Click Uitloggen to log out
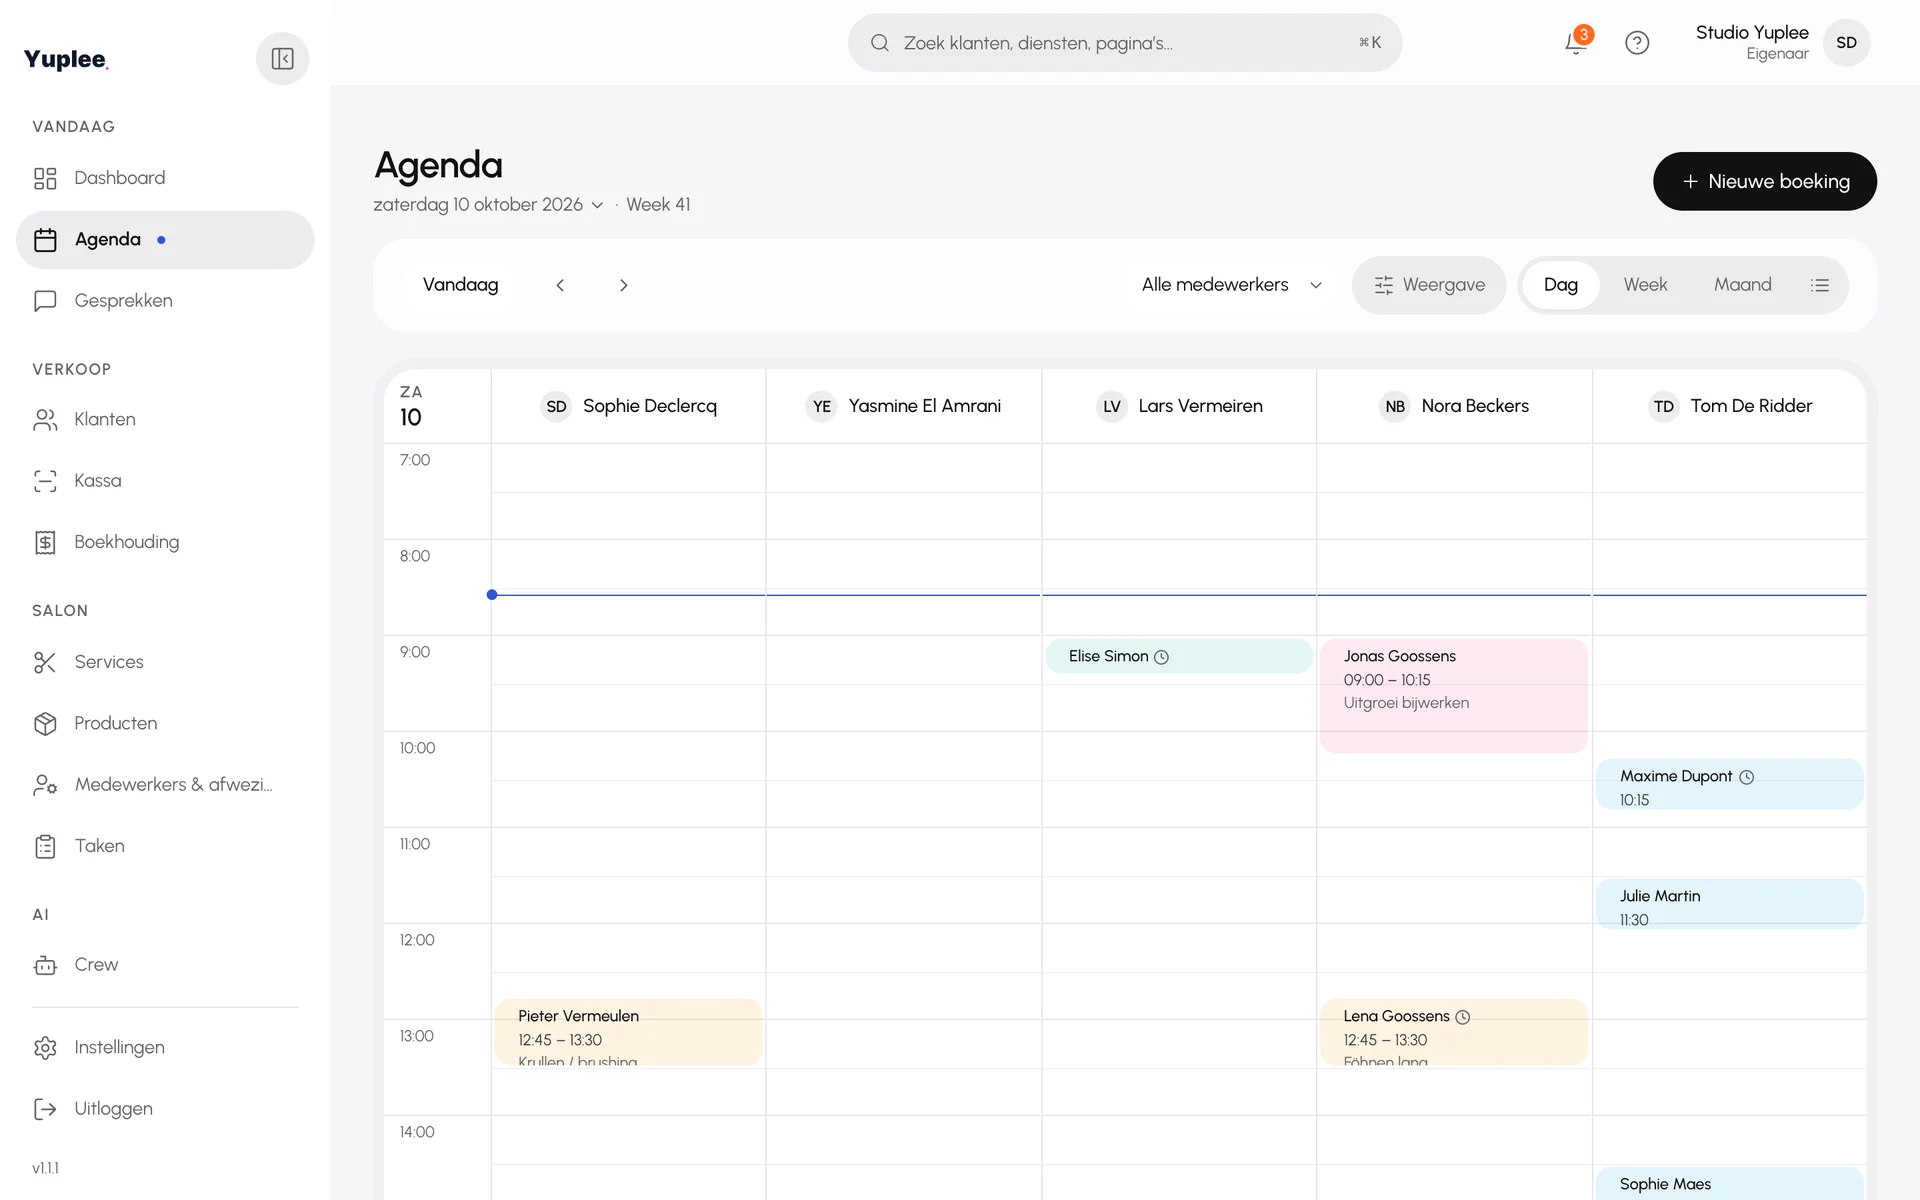 tap(165, 1109)
